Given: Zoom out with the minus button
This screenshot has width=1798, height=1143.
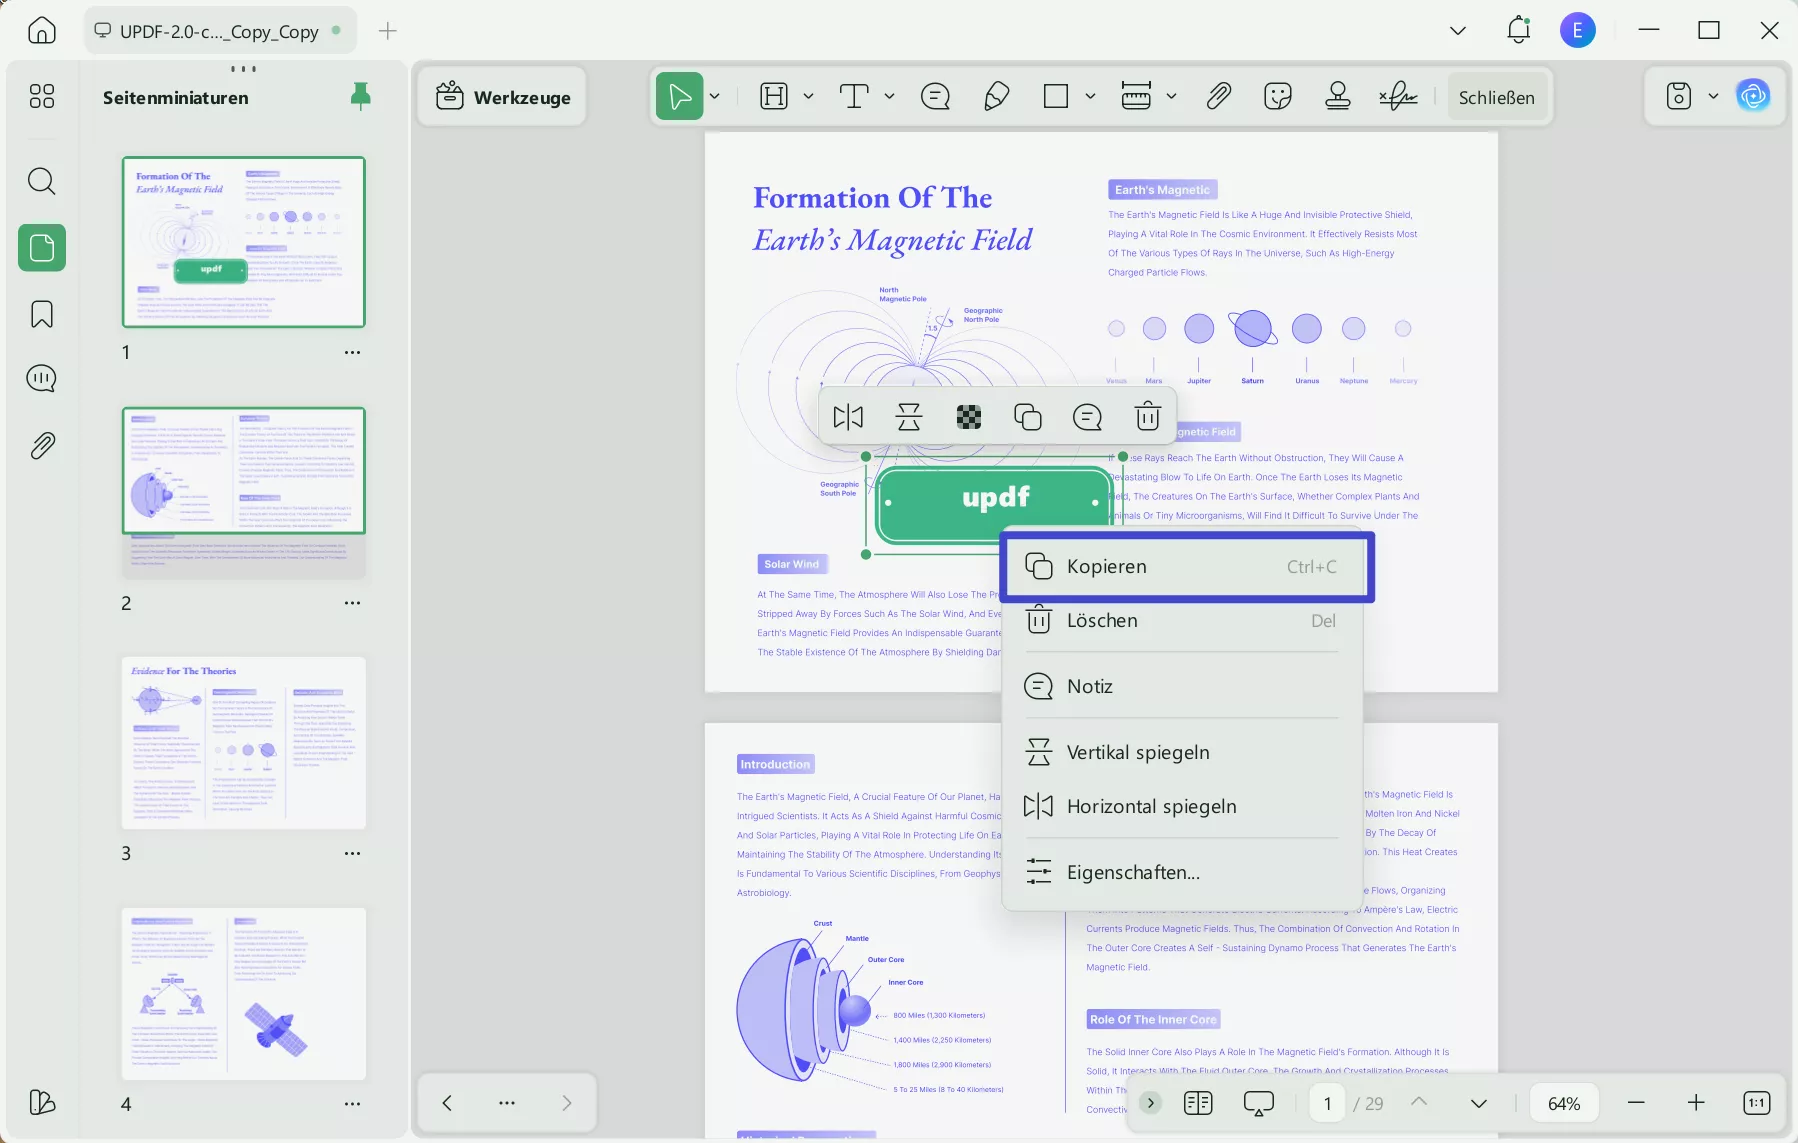Looking at the screenshot, I should [x=1636, y=1103].
